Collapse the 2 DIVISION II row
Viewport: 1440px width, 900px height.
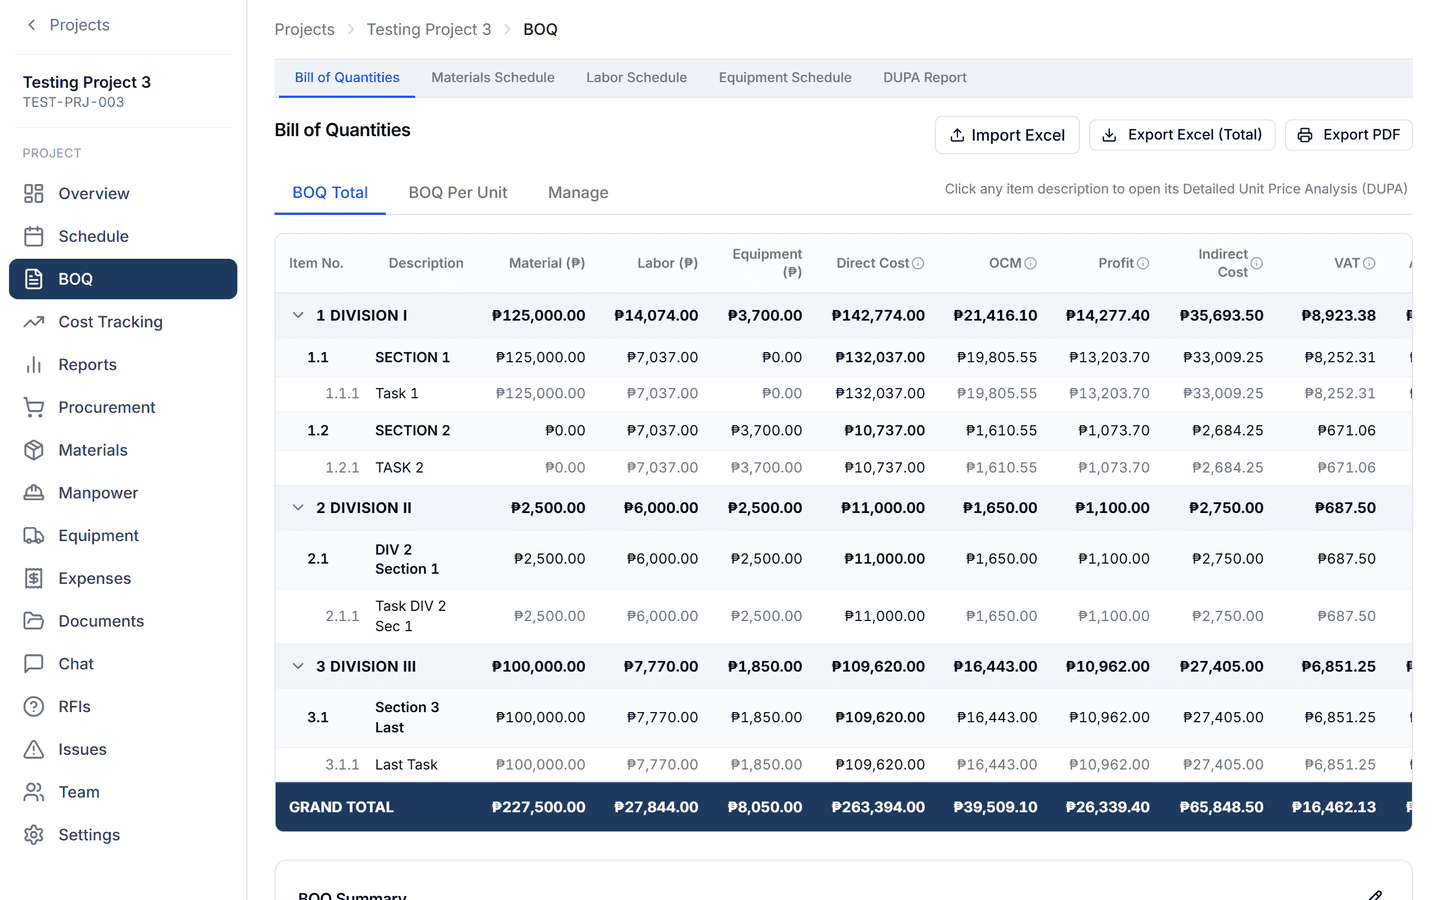(x=298, y=508)
